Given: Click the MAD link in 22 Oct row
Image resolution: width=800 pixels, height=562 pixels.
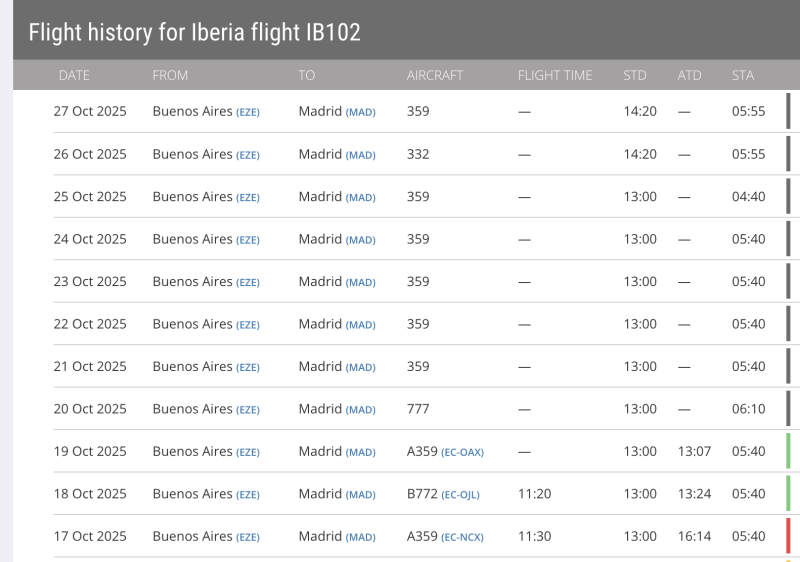Looking at the screenshot, I should pos(361,325).
